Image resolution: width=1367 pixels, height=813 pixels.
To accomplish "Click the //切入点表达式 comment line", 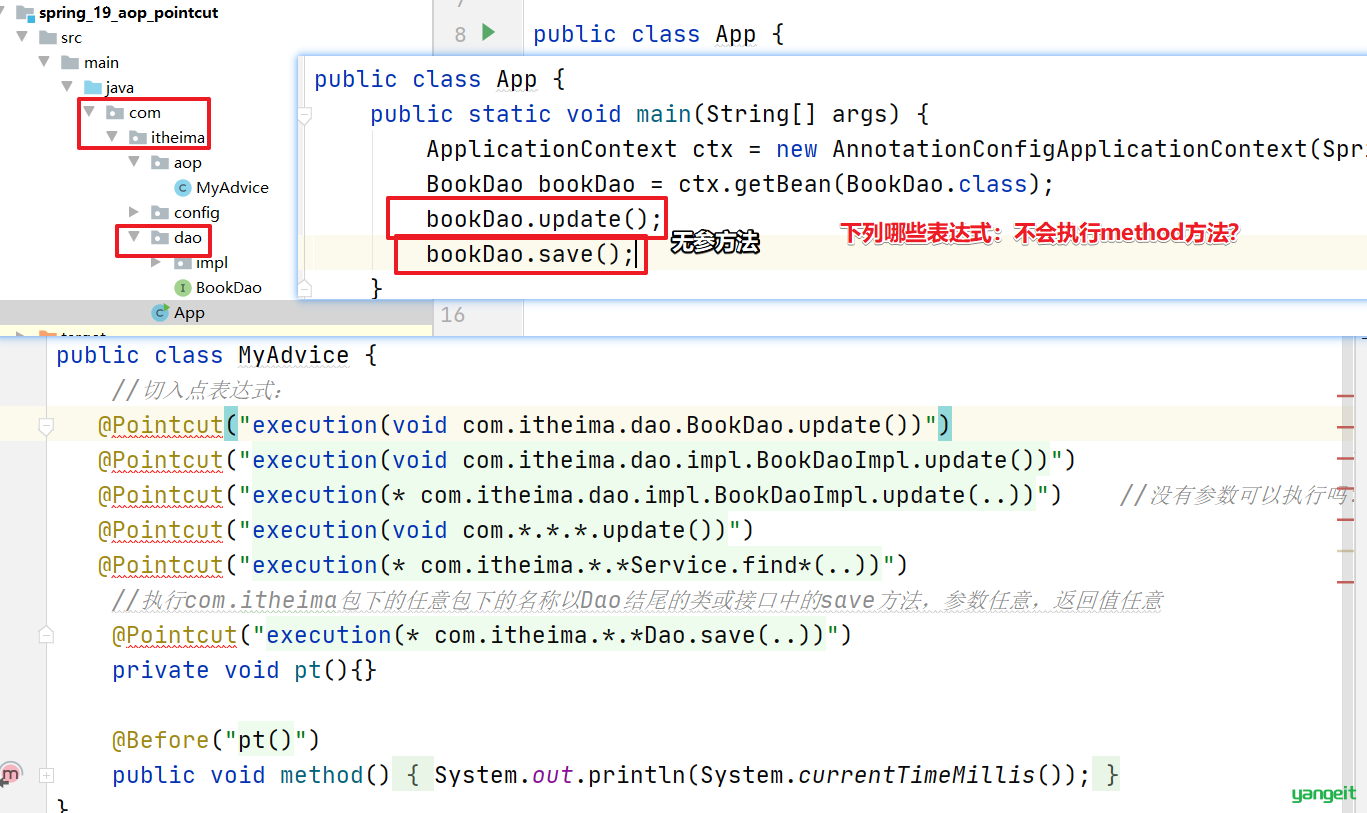I will tap(197, 390).
